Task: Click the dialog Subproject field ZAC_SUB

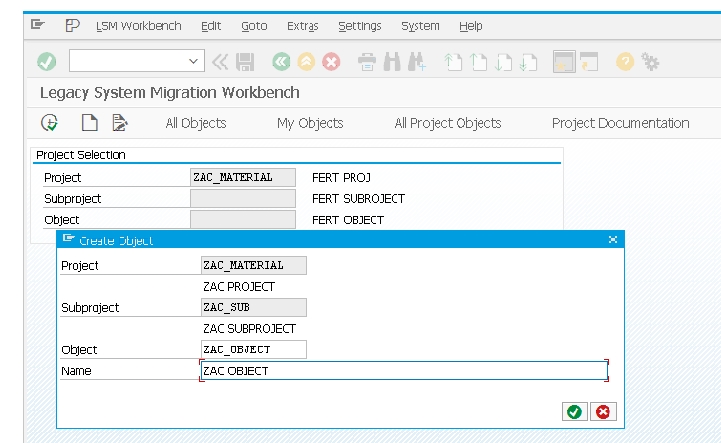Action: point(254,307)
